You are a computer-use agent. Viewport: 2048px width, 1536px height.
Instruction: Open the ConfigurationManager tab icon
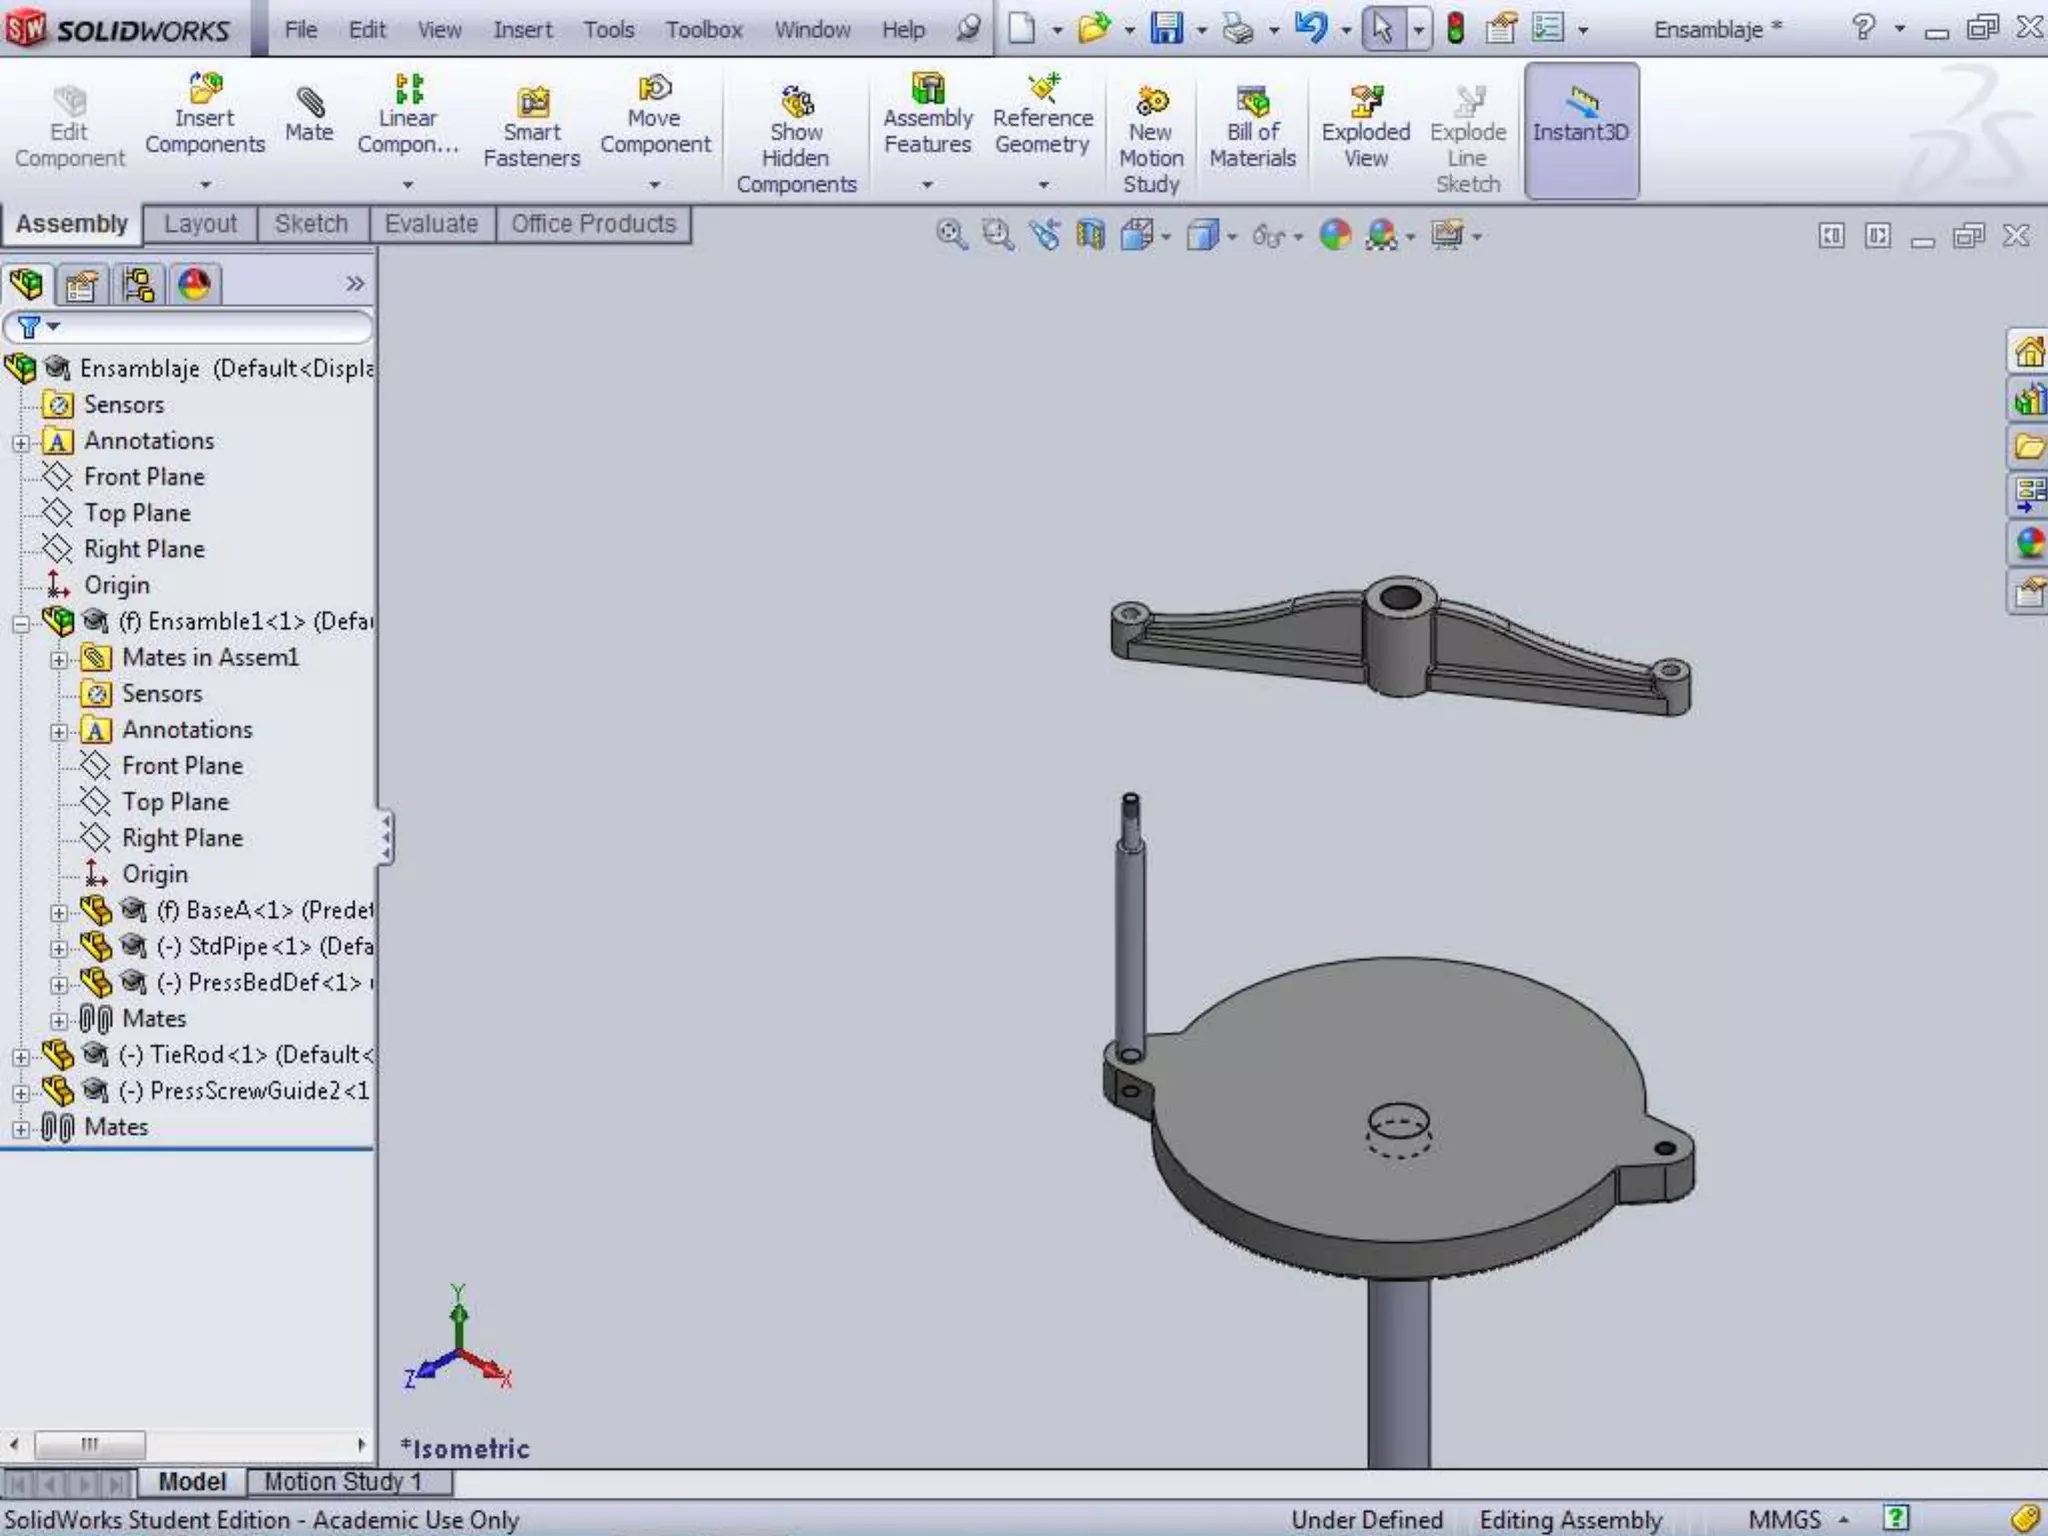[138, 285]
